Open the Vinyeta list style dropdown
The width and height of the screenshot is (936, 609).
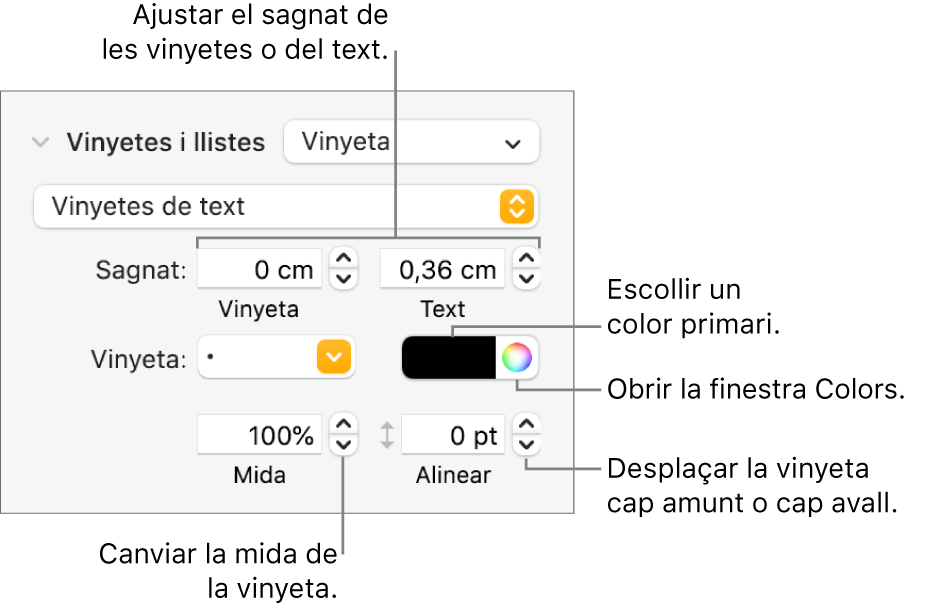pyautogui.click(x=411, y=142)
